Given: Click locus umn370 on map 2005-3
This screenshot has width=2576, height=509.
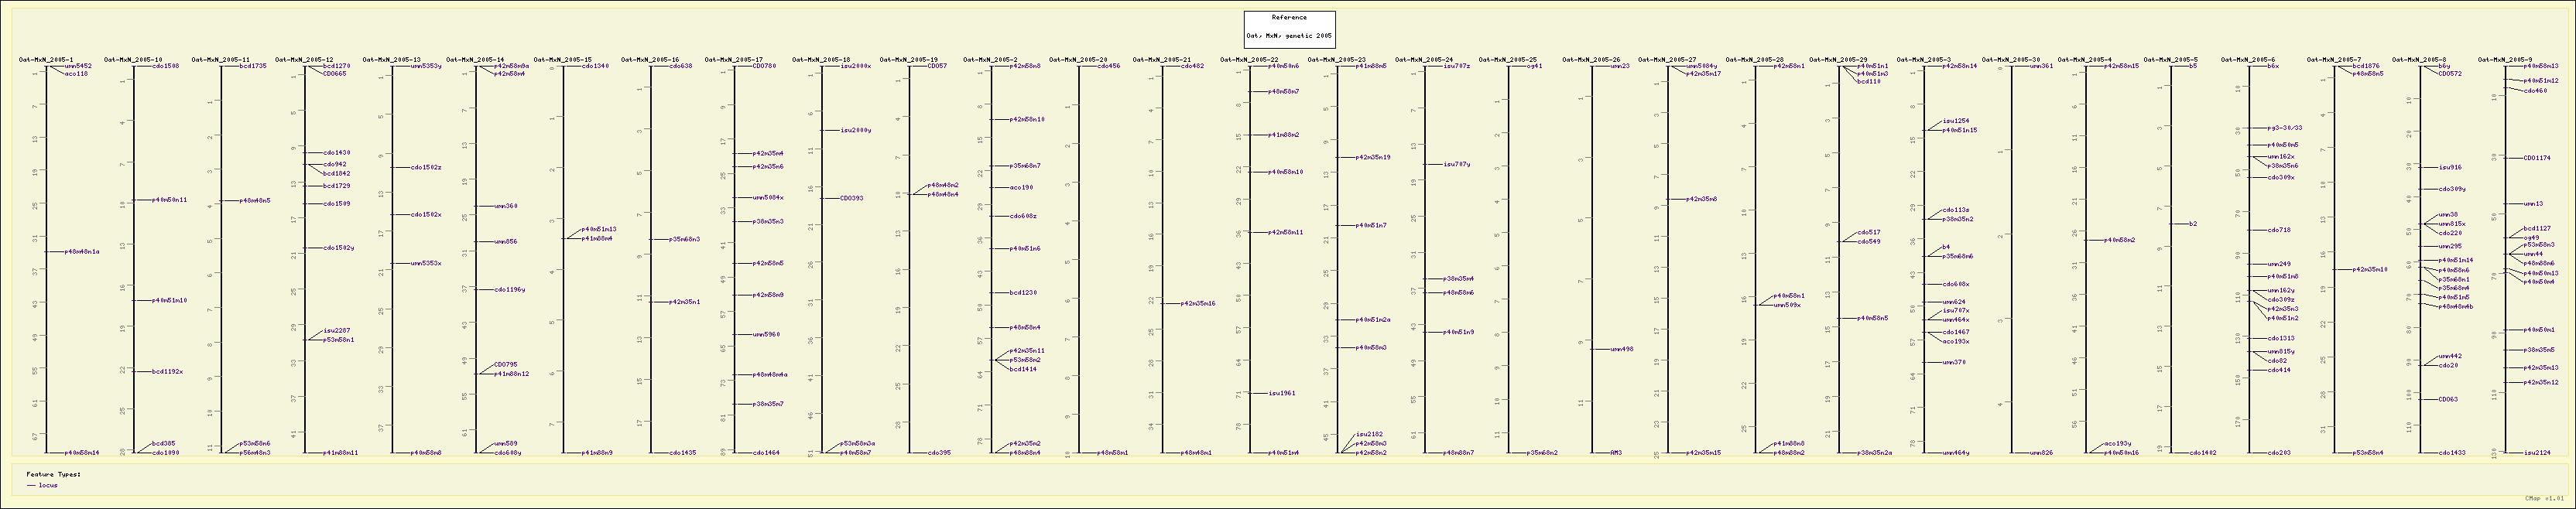Looking at the screenshot, I should (x=1954, y=363).
